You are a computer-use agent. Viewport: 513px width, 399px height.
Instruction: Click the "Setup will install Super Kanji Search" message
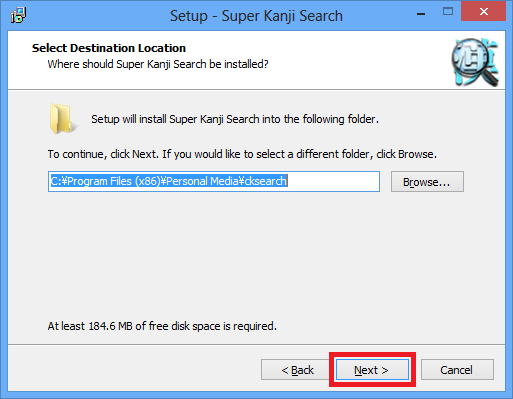click(235, 119)
